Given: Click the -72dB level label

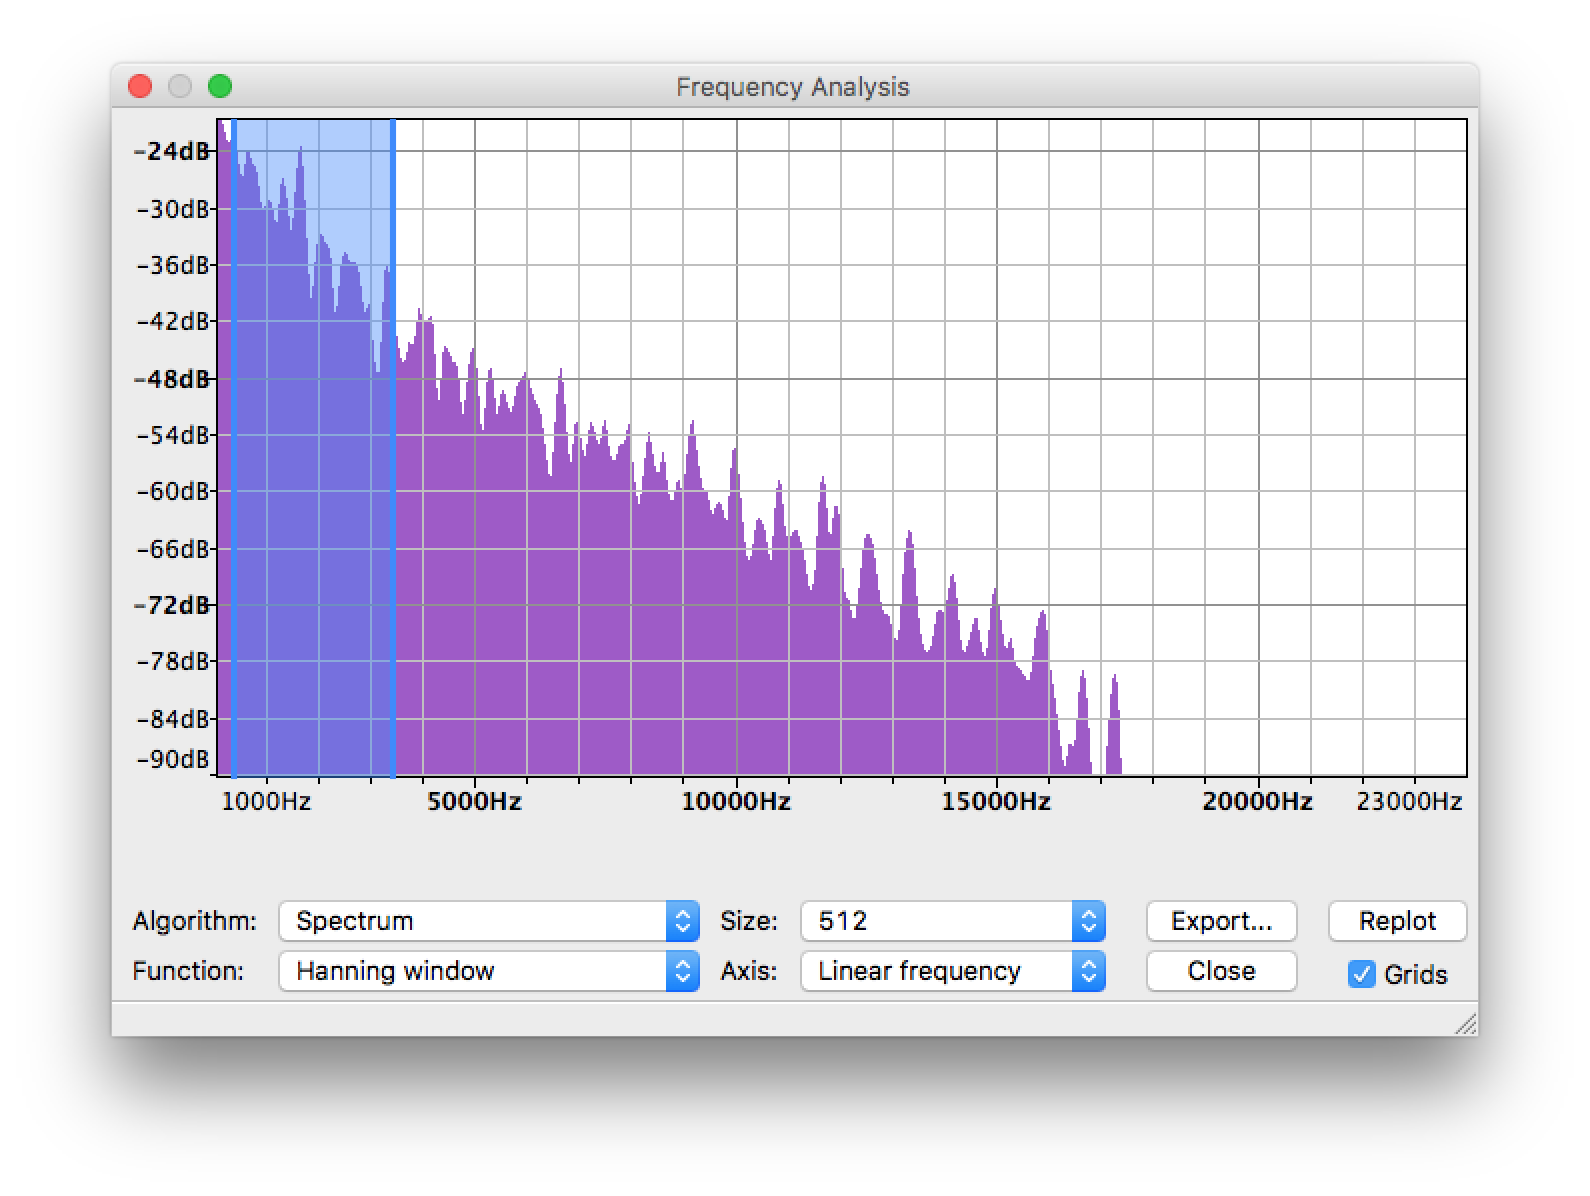Looking at the screenshot, I should click(x=171, y=605).
